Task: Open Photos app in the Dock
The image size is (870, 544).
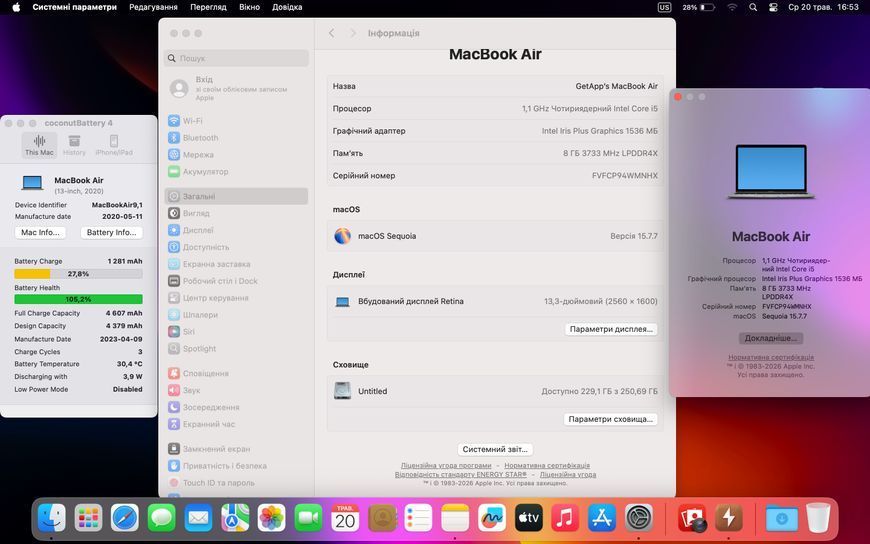Action: (x=272, y=517)
